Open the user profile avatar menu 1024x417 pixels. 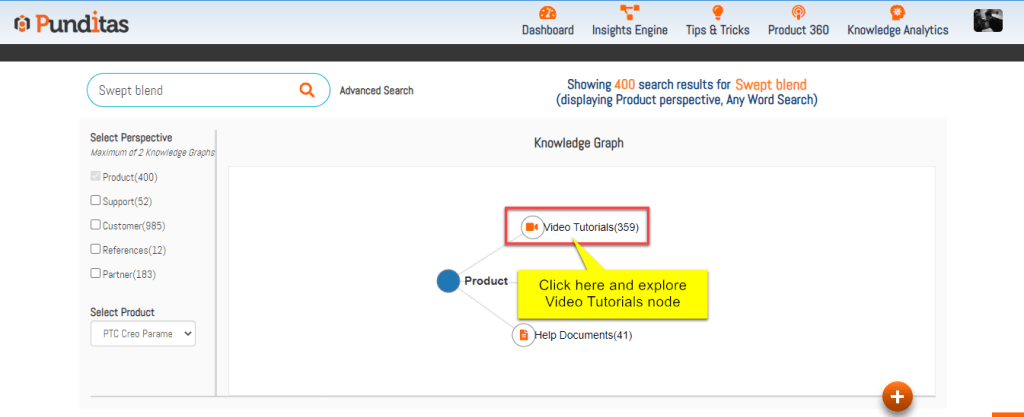point(988,21)
